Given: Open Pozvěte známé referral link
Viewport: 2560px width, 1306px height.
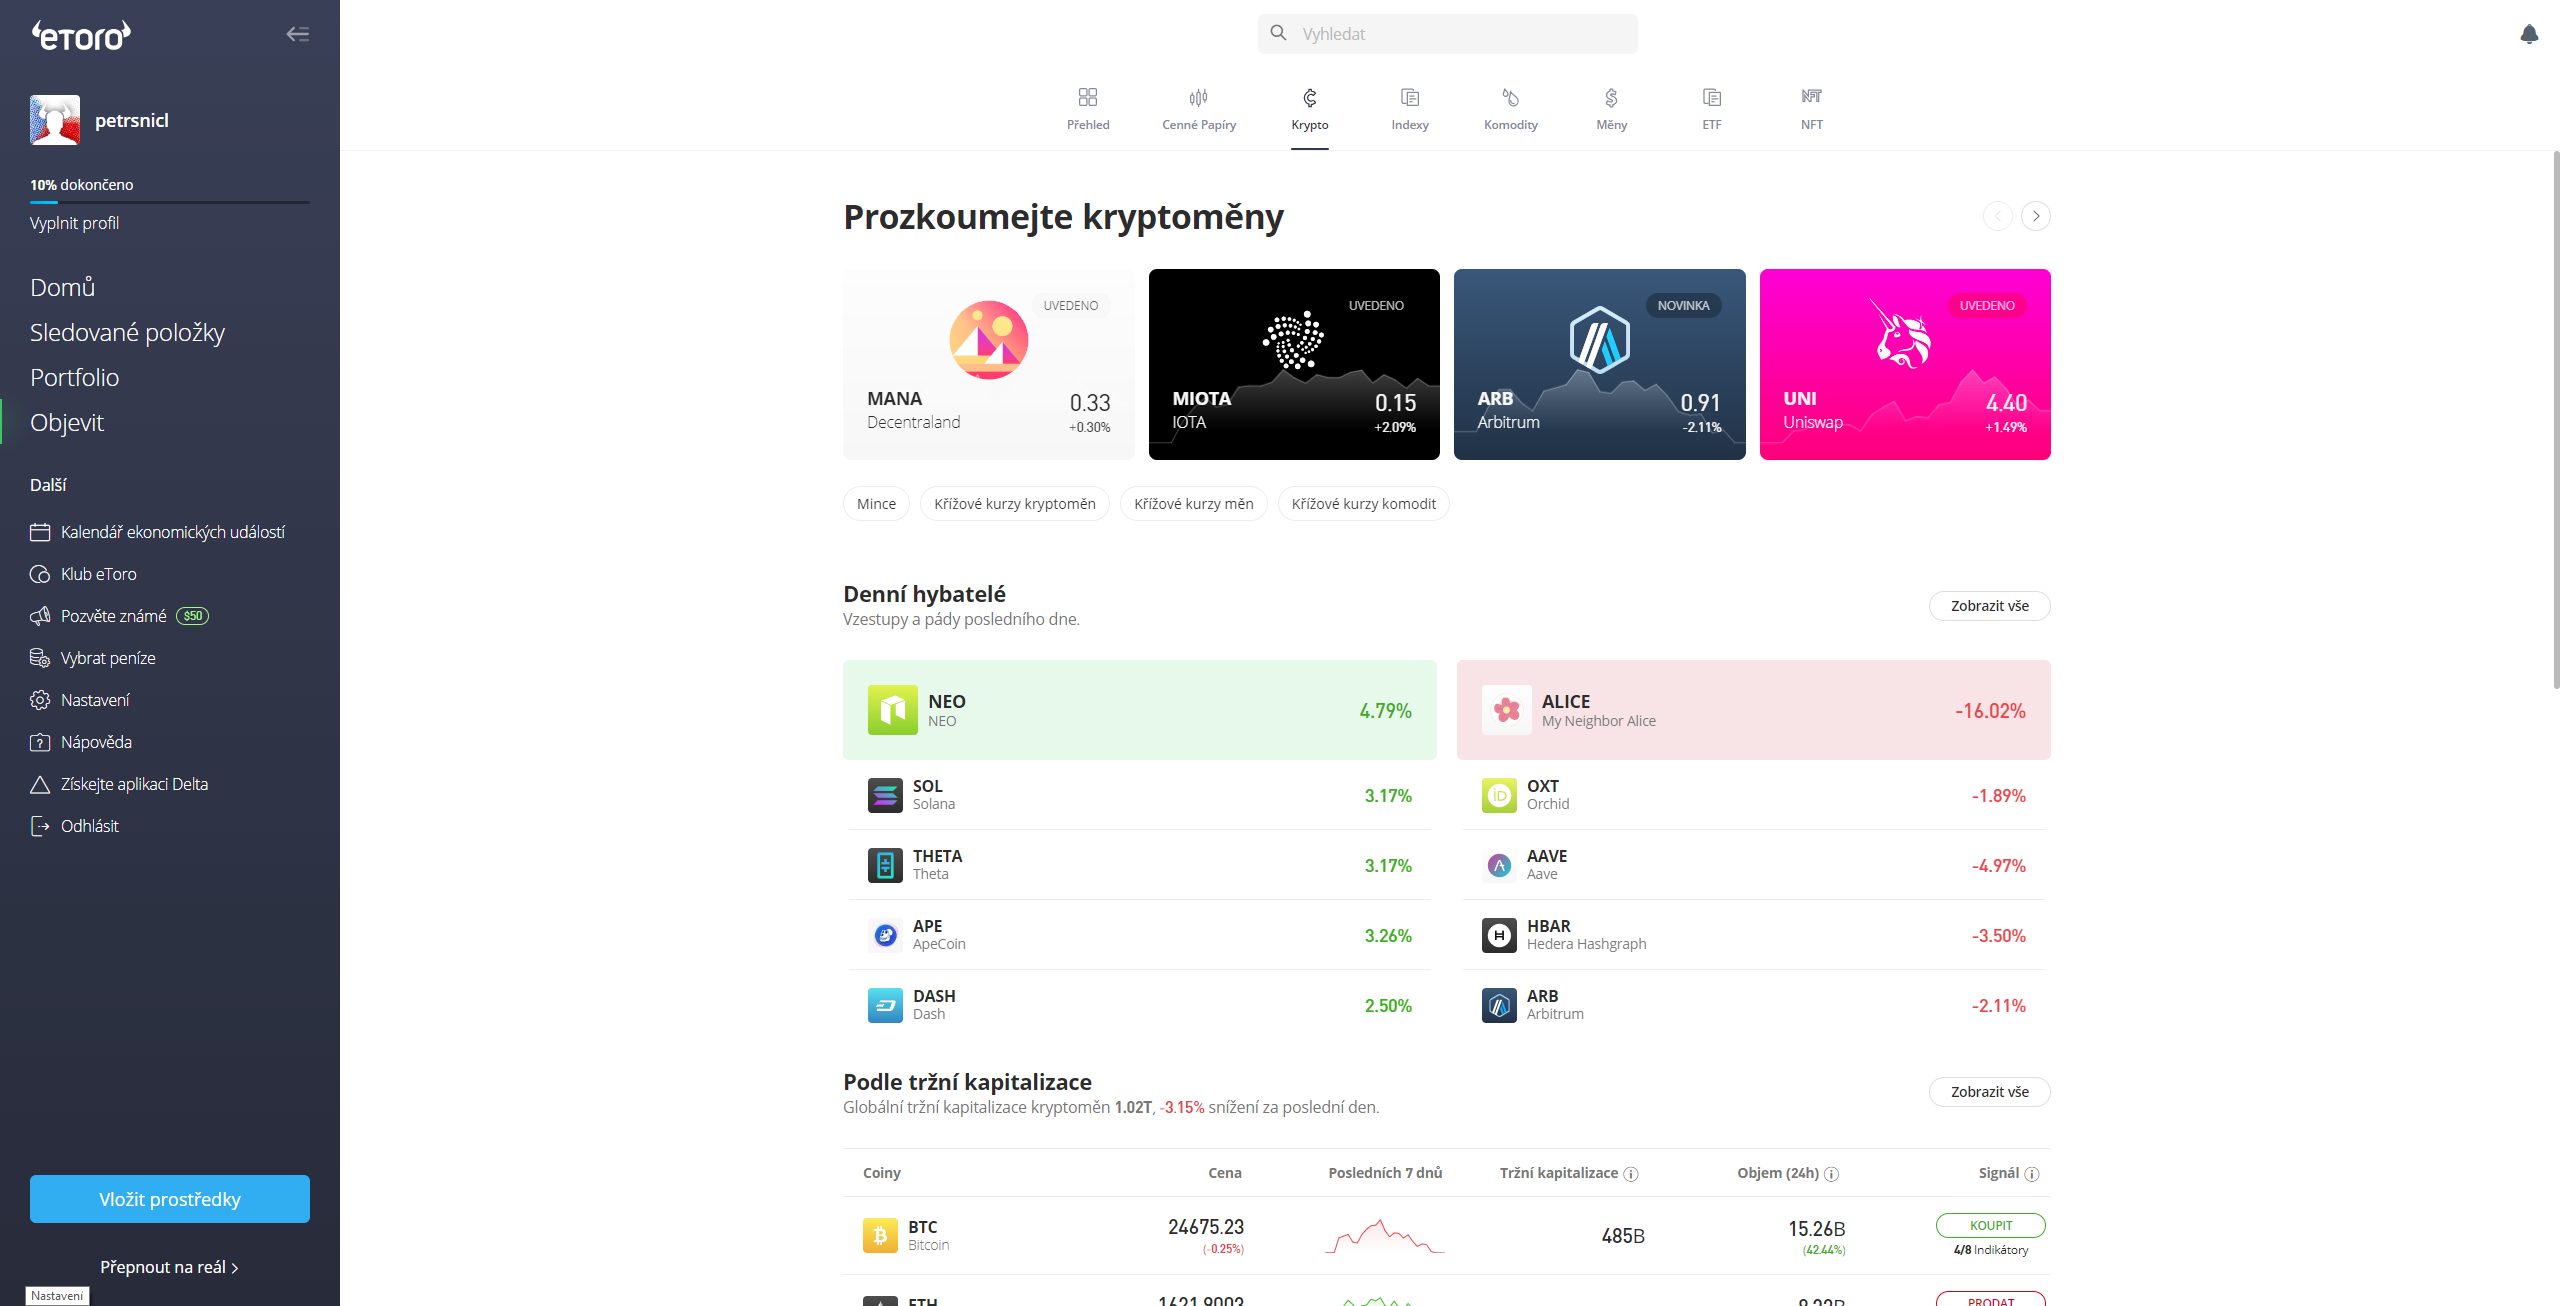Looking at the screenshot, I should click(119, 616).
